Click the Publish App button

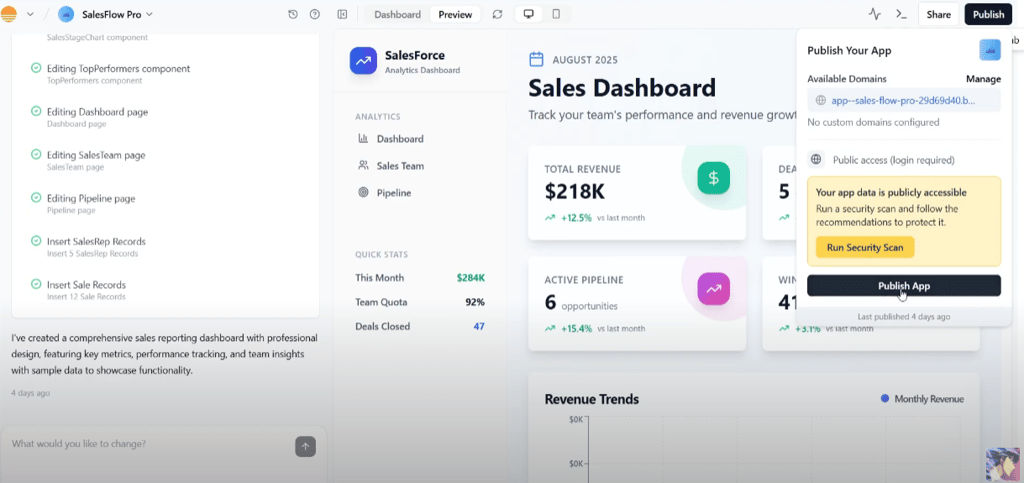(x=904, y=285)
